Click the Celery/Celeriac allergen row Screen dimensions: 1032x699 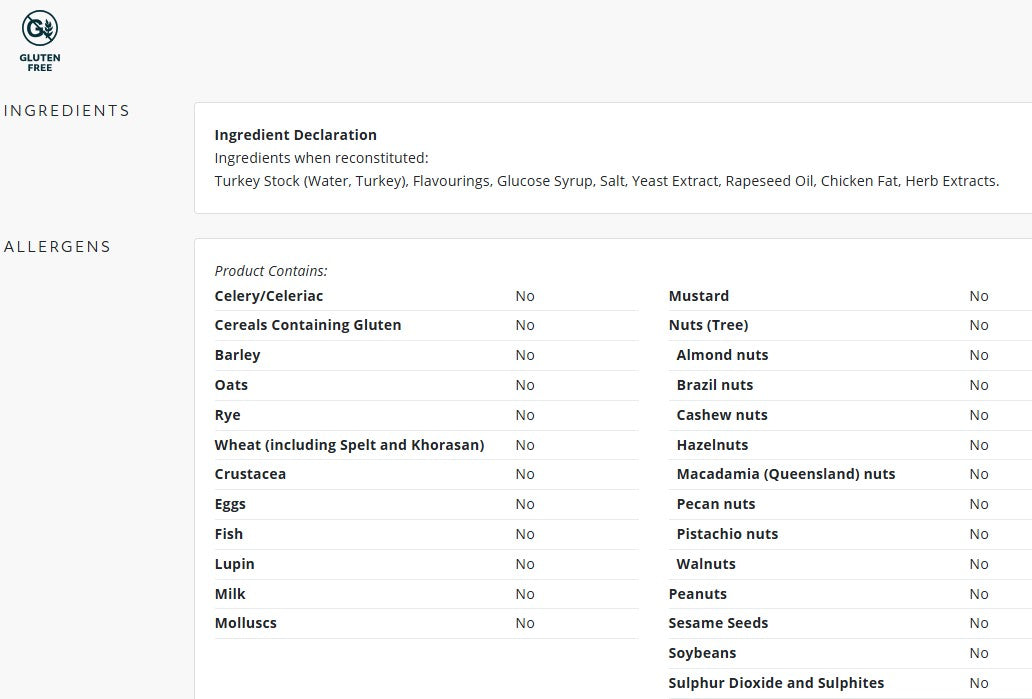[426, 296]
